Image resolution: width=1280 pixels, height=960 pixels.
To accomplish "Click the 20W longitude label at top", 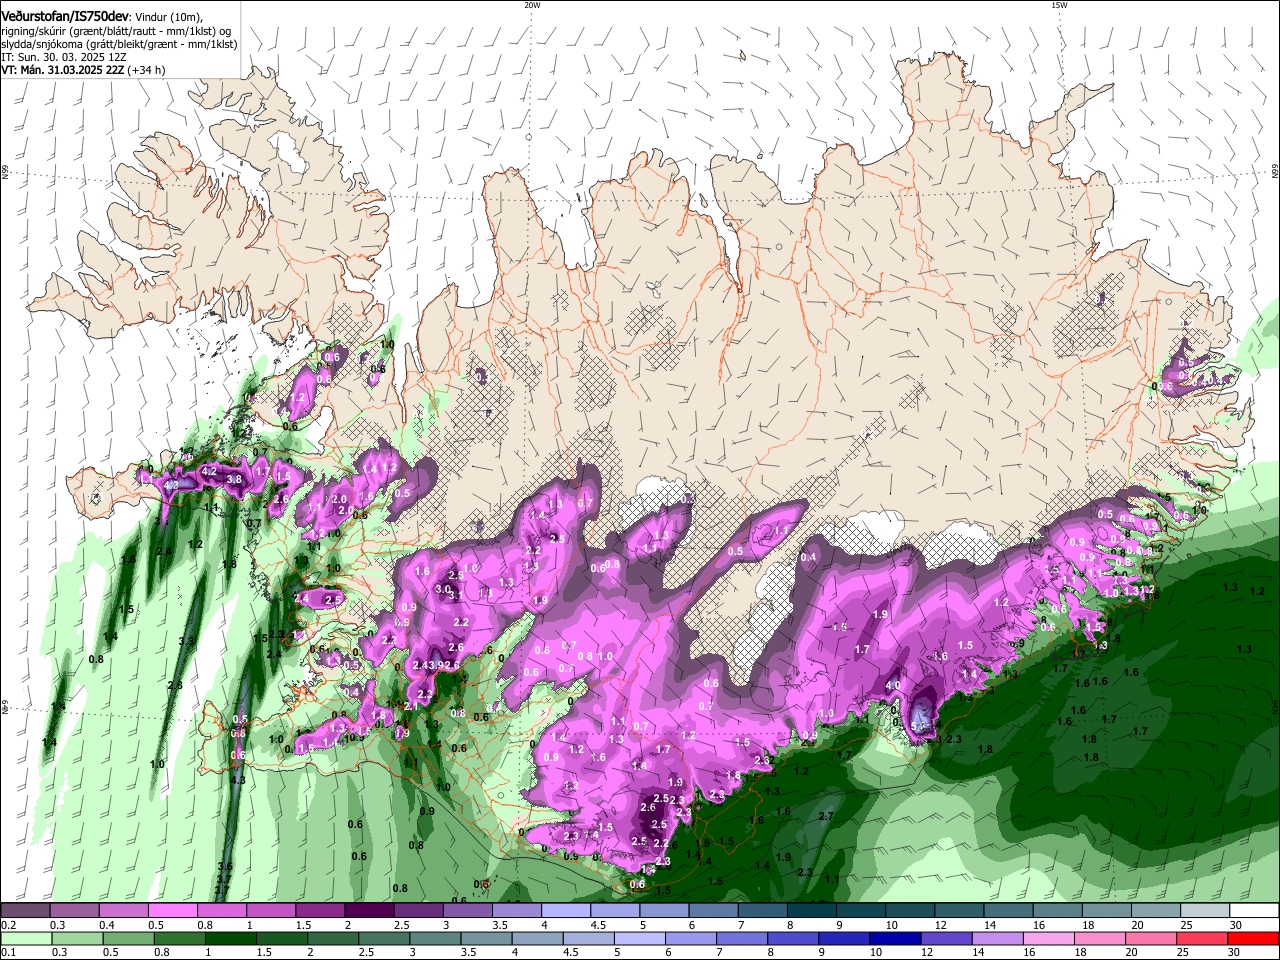I will pos(532,5).
